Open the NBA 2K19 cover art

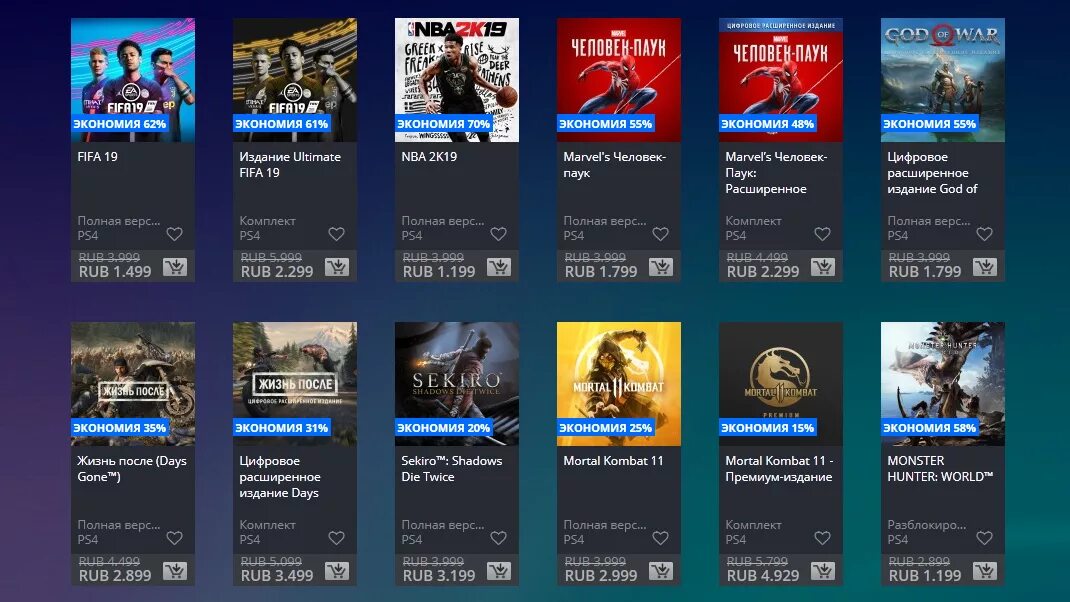[457, 80]
